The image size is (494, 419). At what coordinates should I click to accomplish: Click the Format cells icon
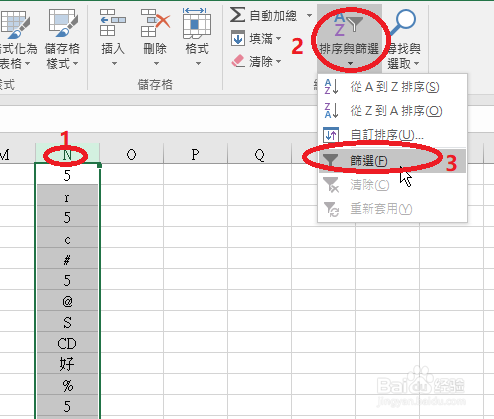point(197,23)
